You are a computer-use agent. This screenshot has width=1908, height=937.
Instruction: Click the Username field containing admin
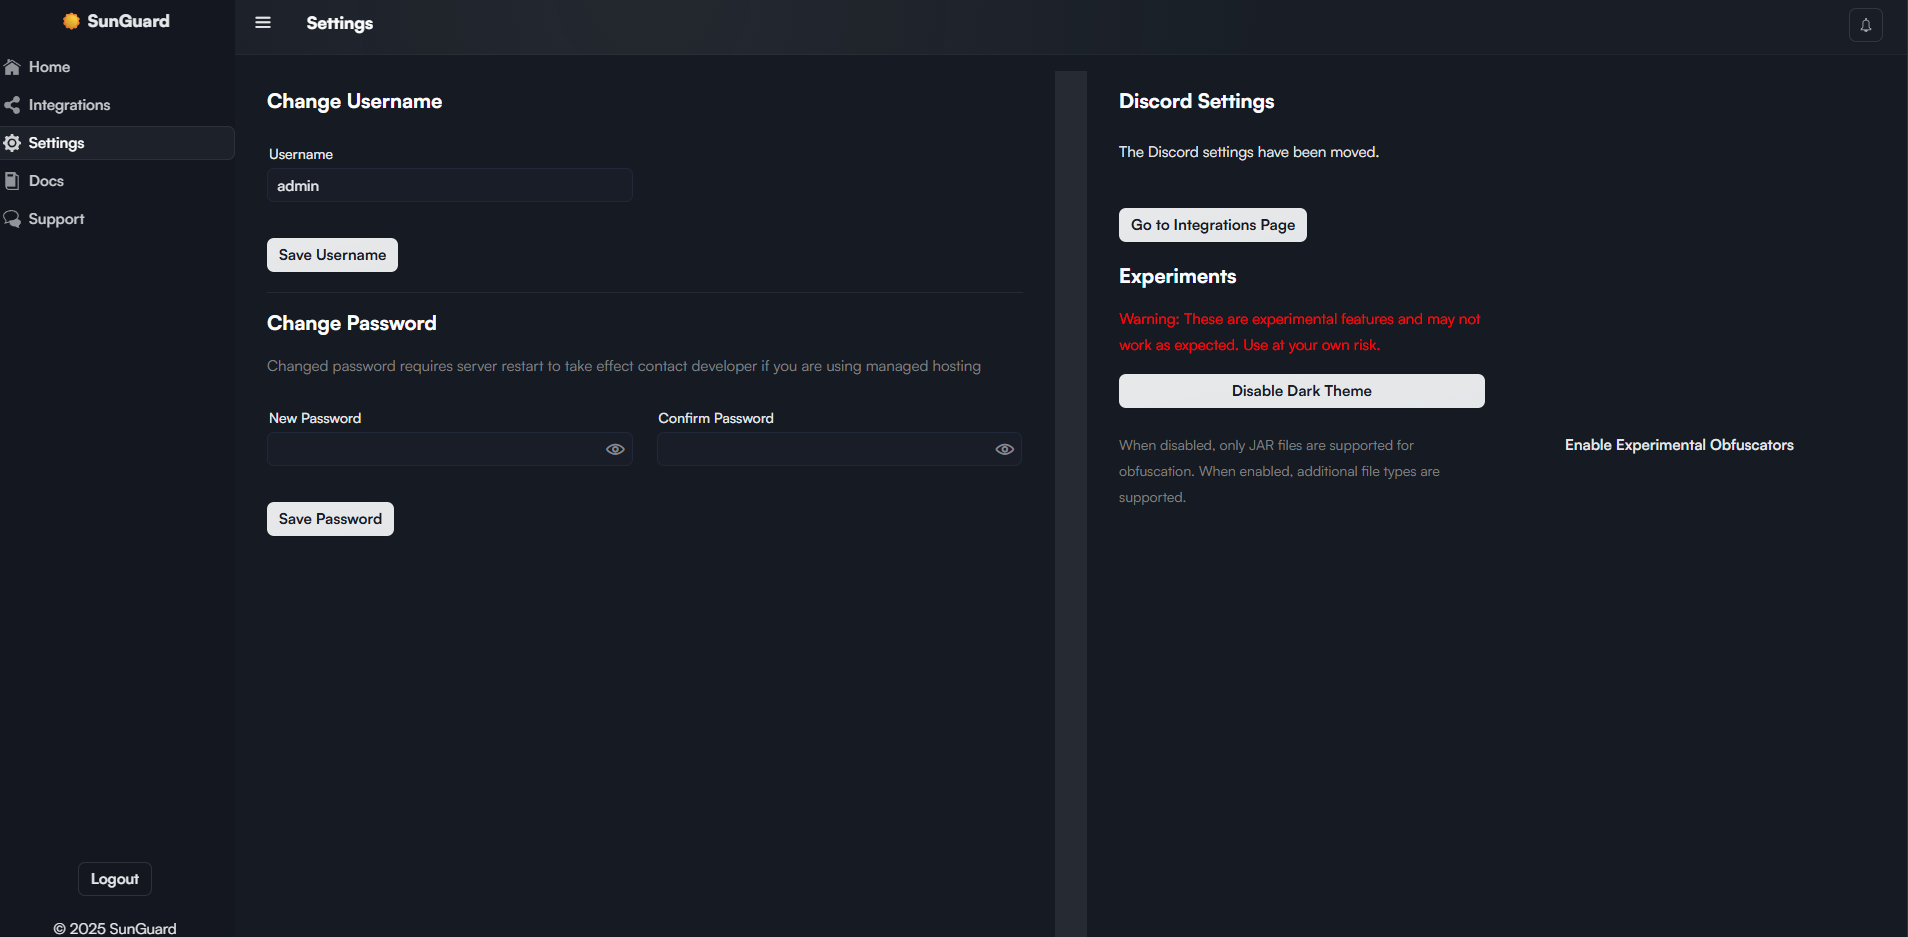click(449, 186)
